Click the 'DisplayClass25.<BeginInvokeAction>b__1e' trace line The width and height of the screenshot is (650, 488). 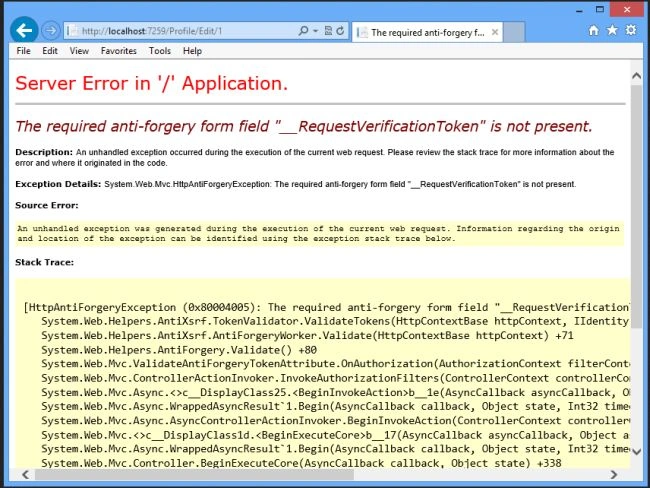pyautogui.click(x=335, y=392)
